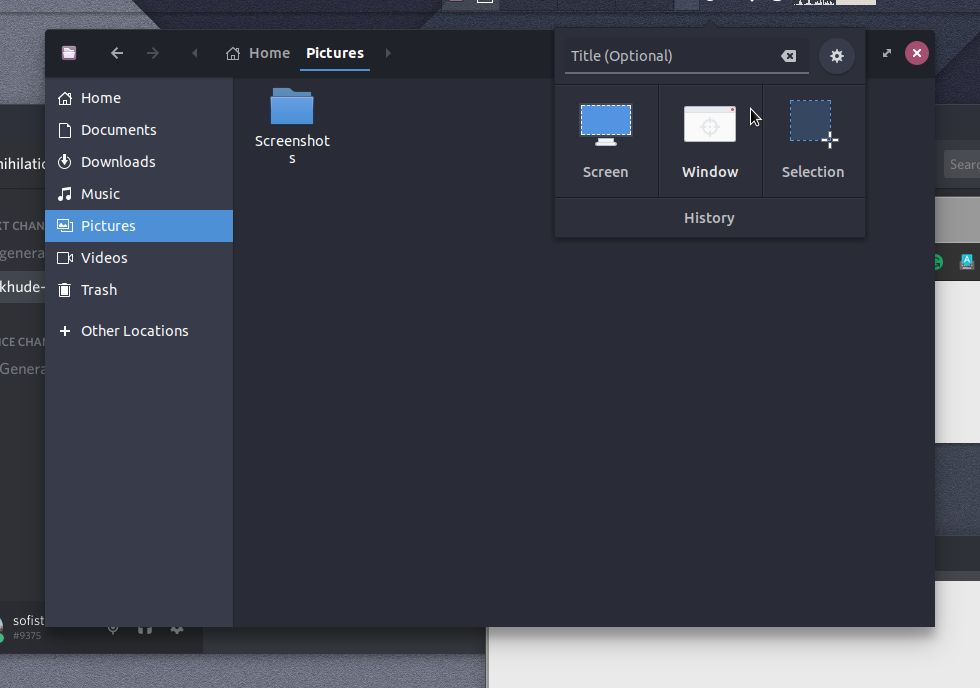This screenshot has width=980, height=688.
Task: Click the Trash bin sidebar icon
Action: coord(64,289)
